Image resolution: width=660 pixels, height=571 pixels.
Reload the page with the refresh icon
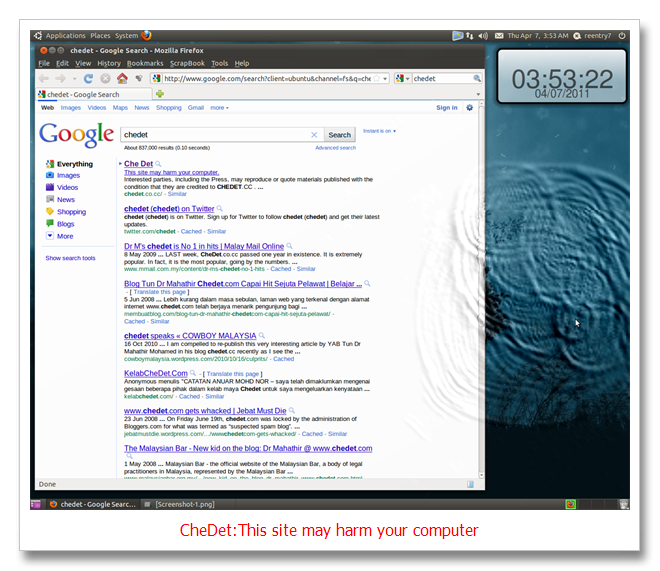88,78
